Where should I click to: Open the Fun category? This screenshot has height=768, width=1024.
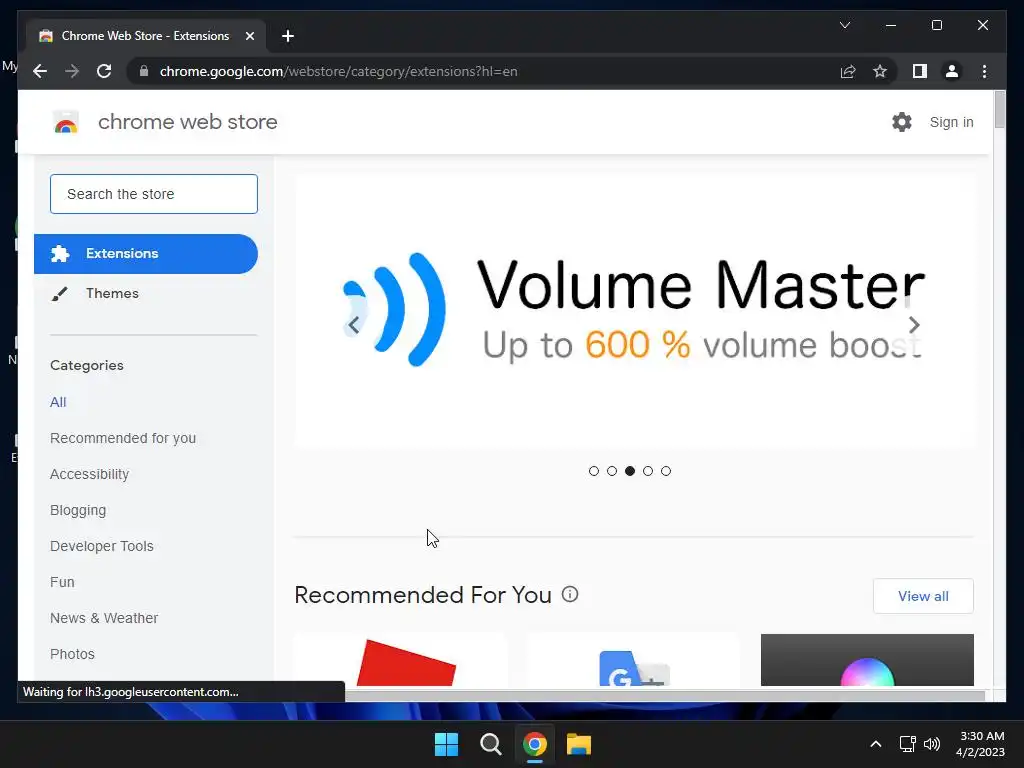(62, 582)
